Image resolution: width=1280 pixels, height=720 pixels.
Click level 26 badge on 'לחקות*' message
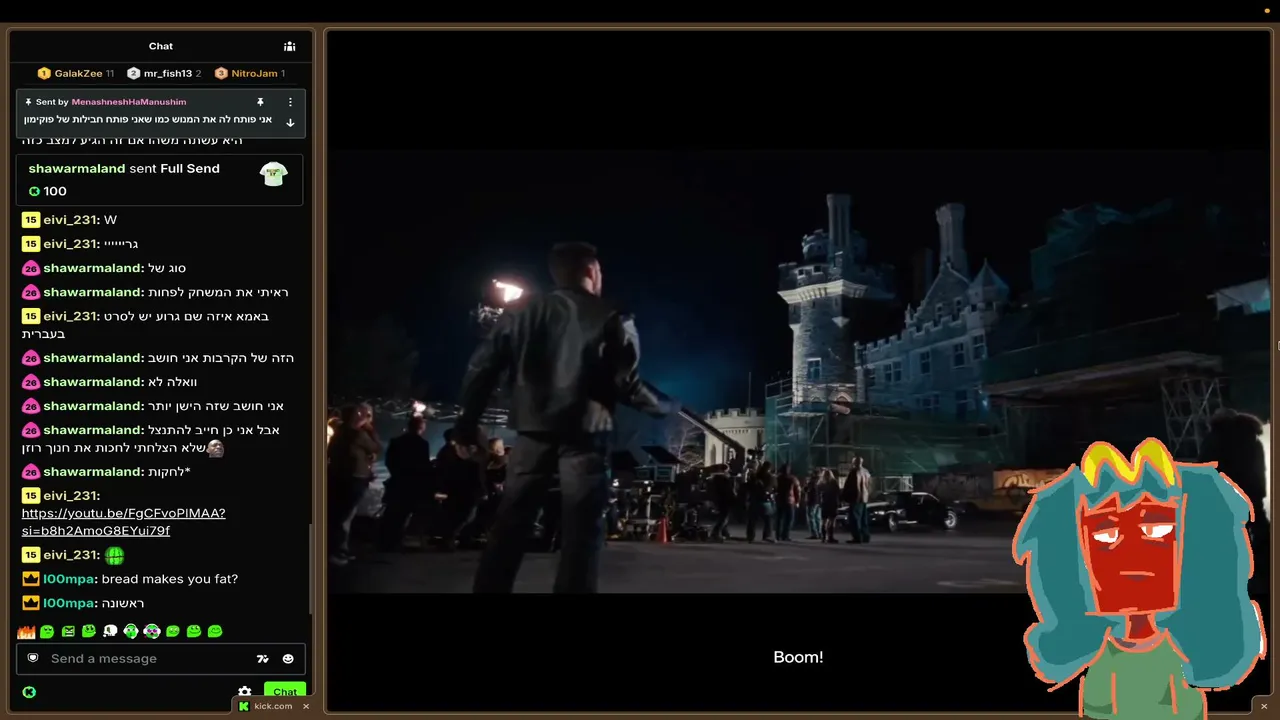pos(30,472)
